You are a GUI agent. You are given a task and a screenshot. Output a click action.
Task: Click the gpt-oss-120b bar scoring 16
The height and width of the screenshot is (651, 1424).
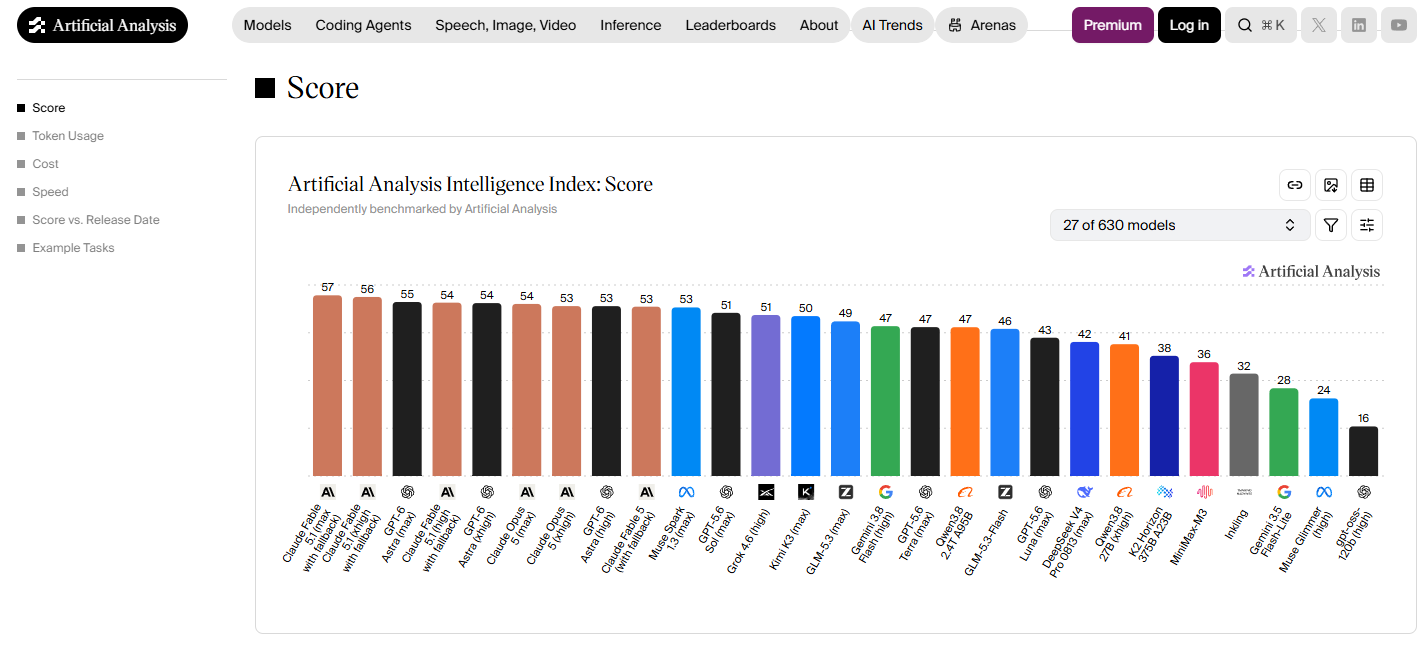[x=1364, y=452]
